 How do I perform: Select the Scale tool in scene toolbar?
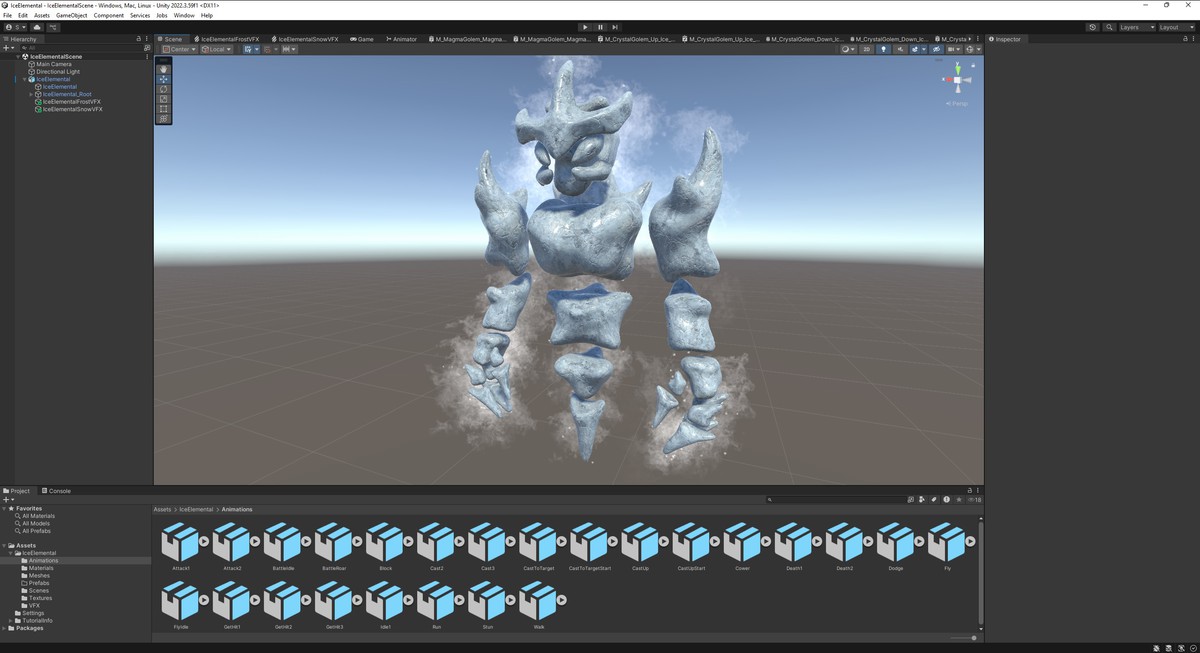[164, 99]
